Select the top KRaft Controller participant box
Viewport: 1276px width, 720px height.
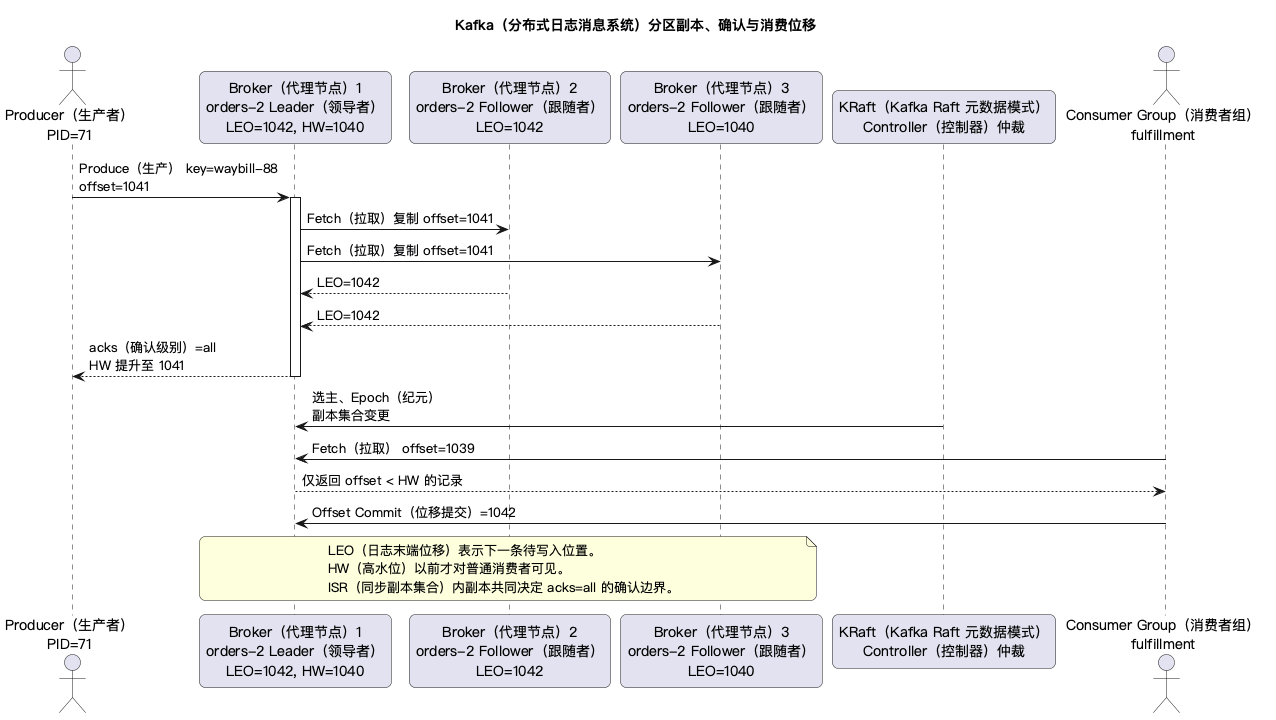point(943,117)
